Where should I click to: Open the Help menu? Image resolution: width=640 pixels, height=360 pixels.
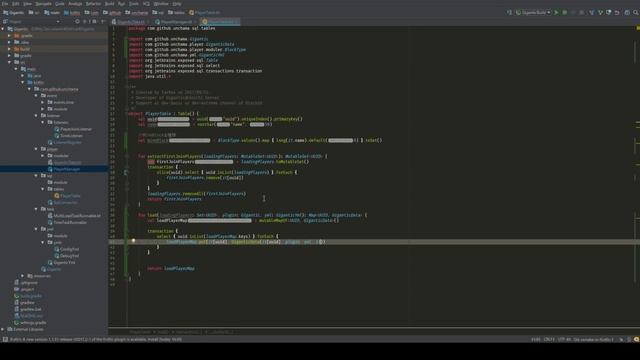coord(177,4)
